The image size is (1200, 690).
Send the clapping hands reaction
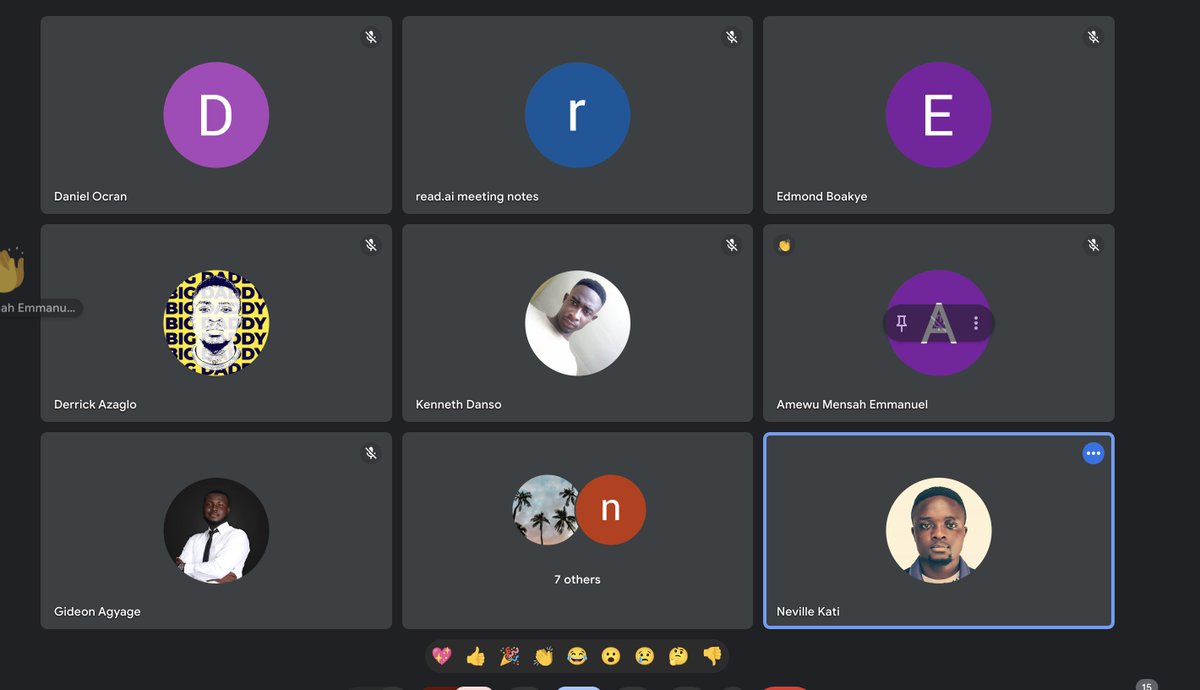pyautogui.click(x=543, y=656)
